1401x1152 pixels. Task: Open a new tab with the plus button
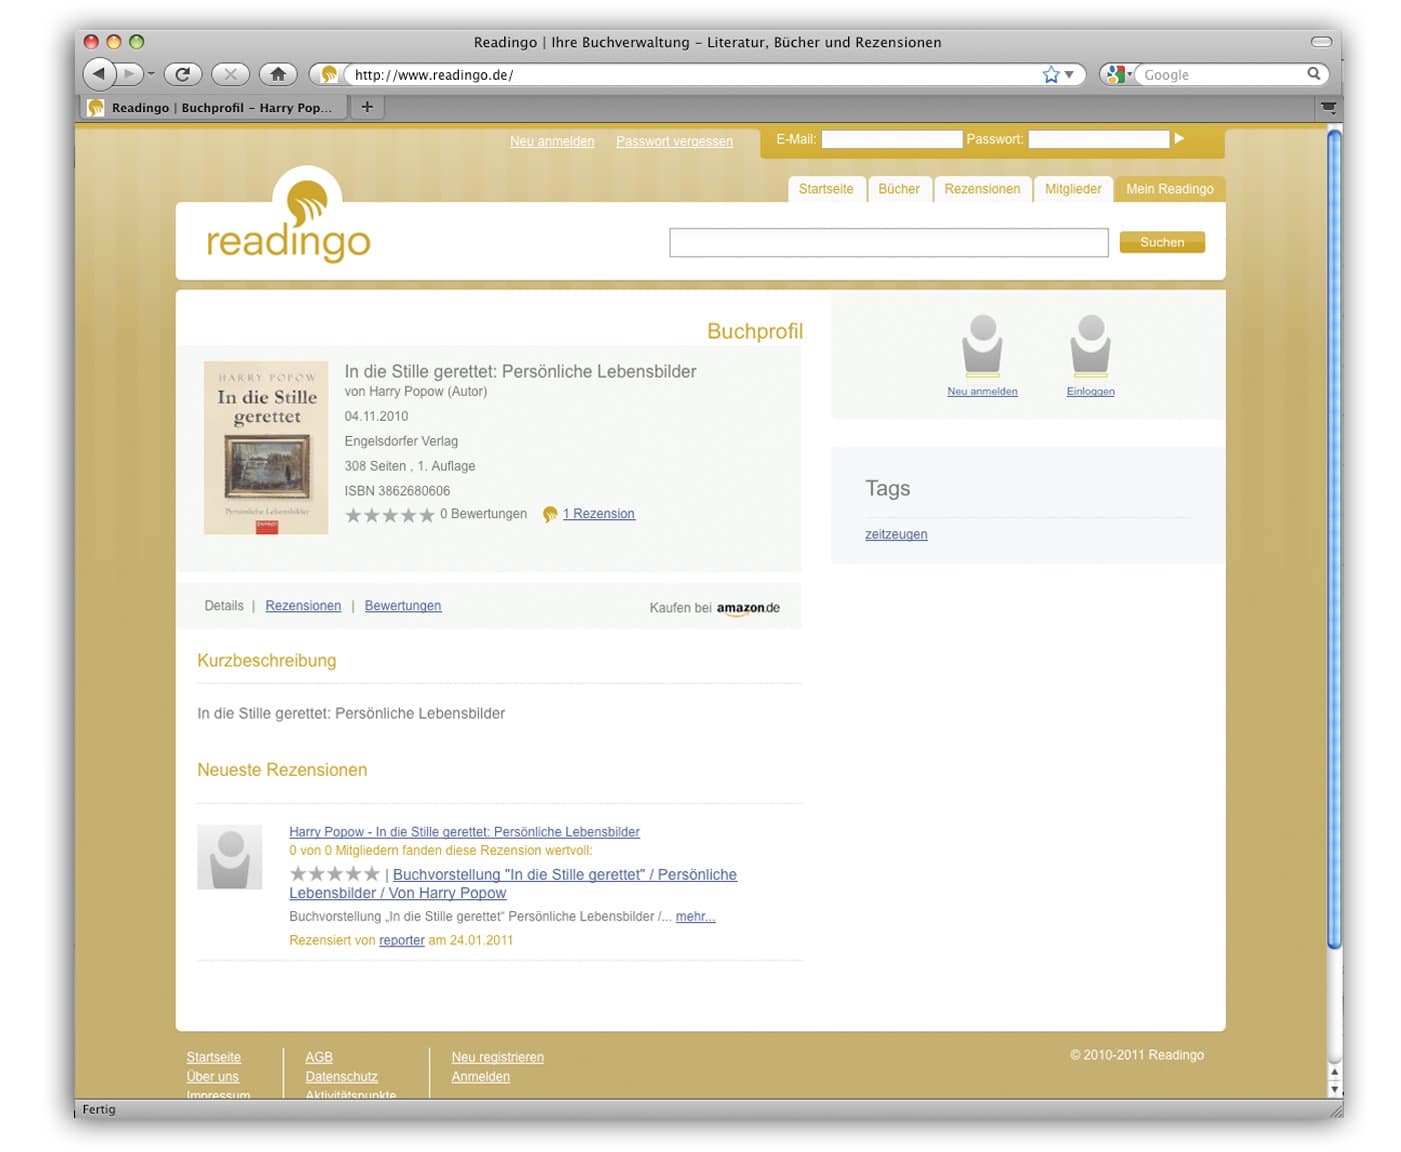click(x=367, y=107)
